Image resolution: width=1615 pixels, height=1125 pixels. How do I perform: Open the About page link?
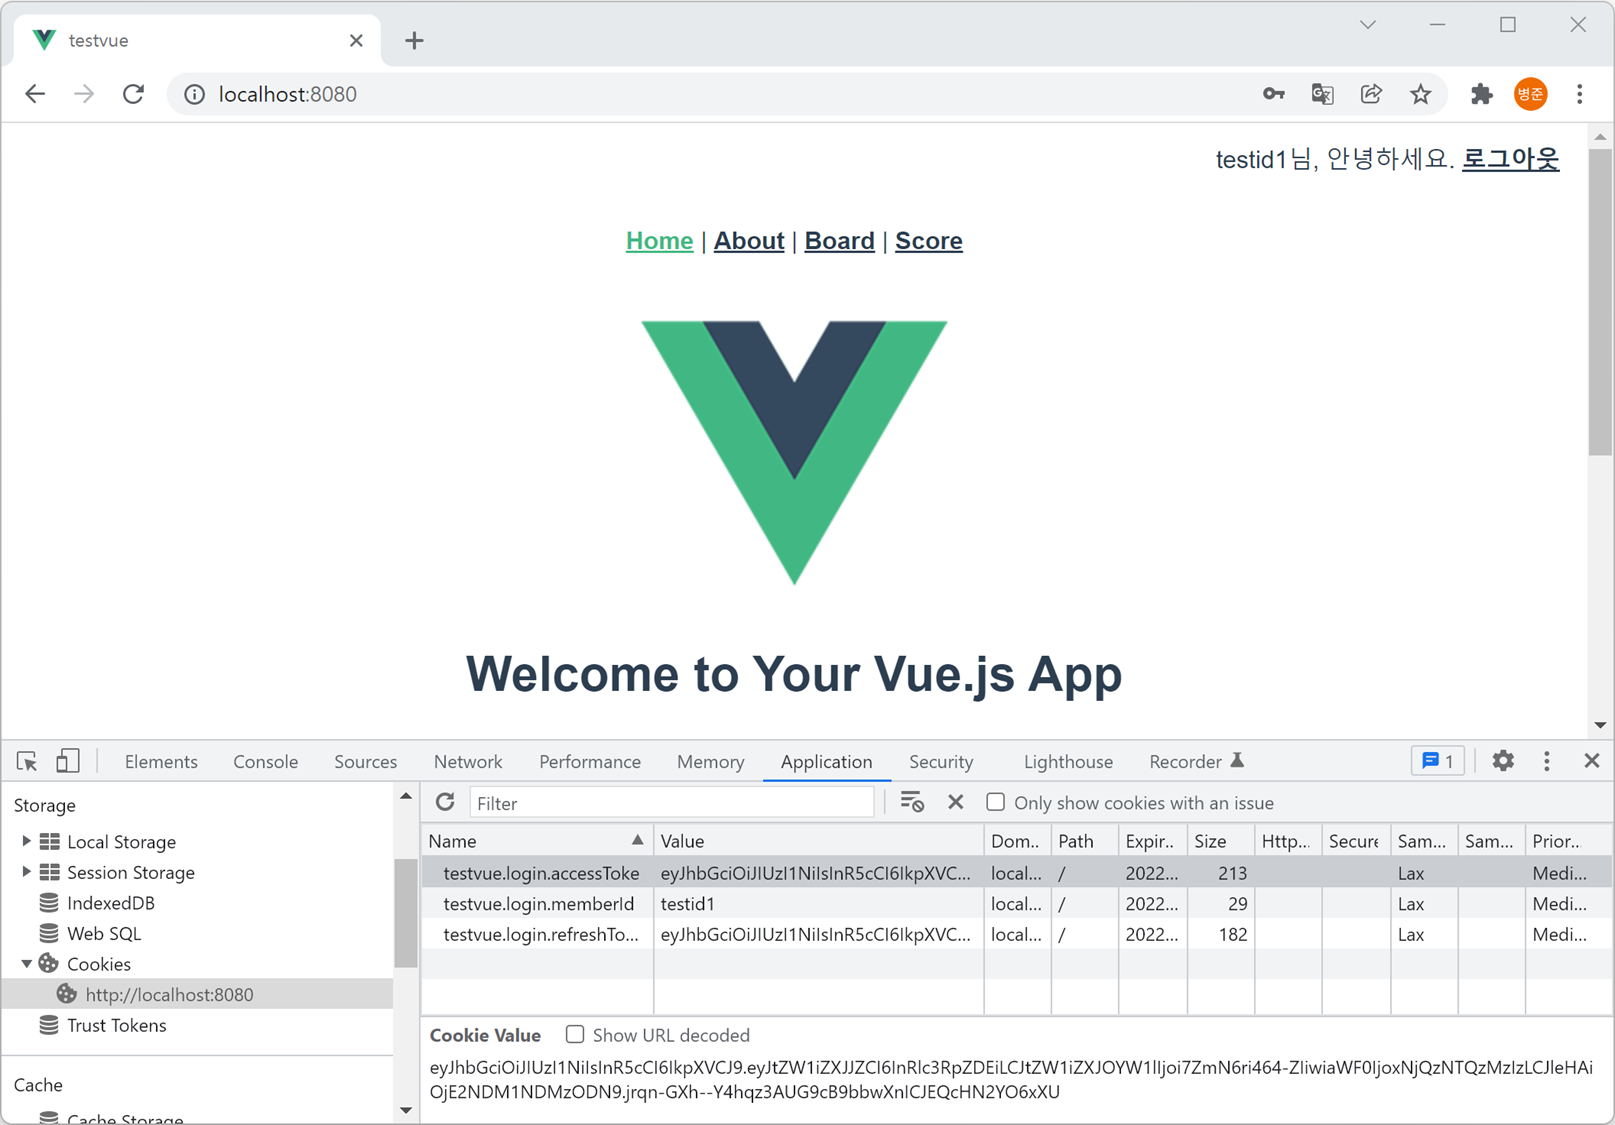coord(749,241)
